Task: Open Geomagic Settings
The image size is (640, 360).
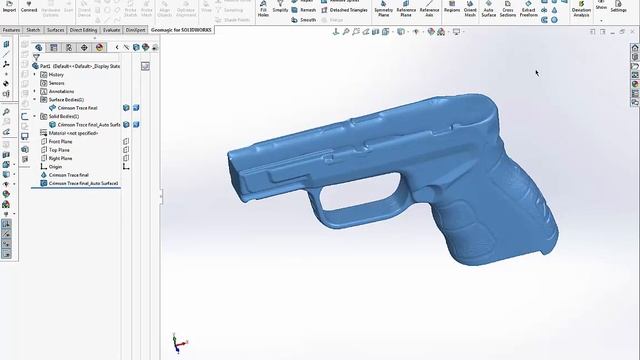Action: coord(618,7)
